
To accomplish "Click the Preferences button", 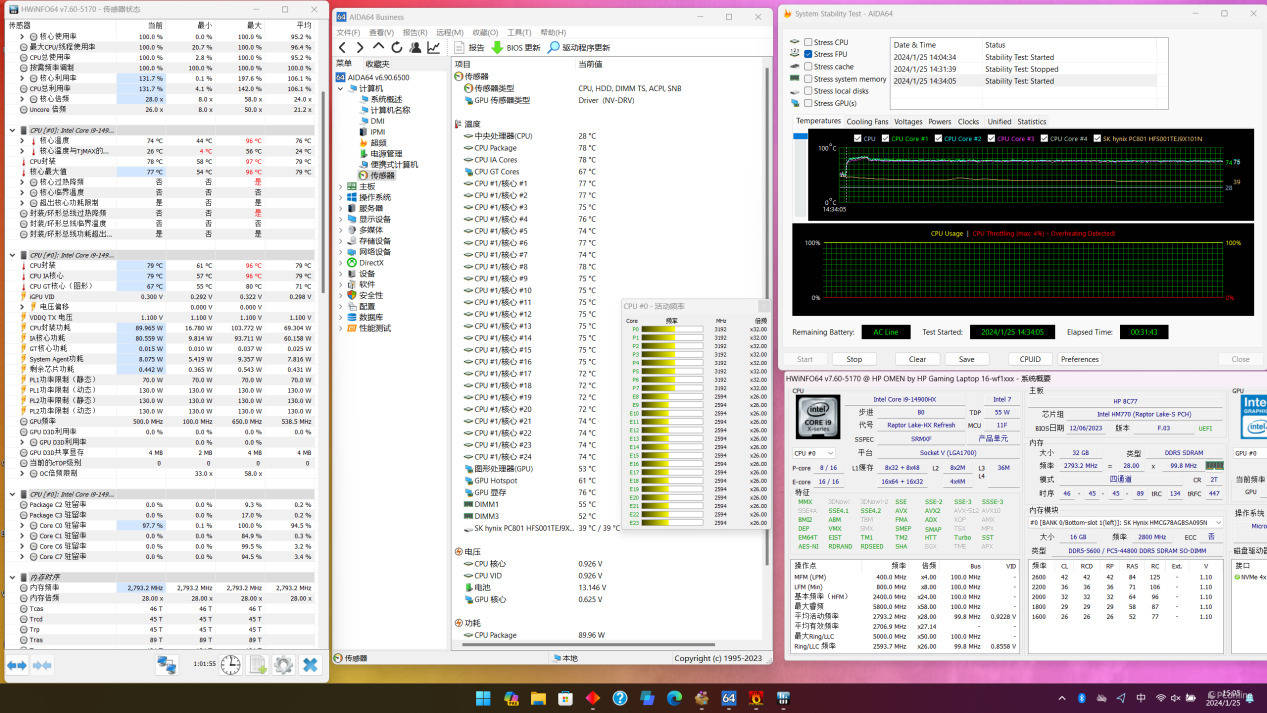I will (x=1079, y=359).
